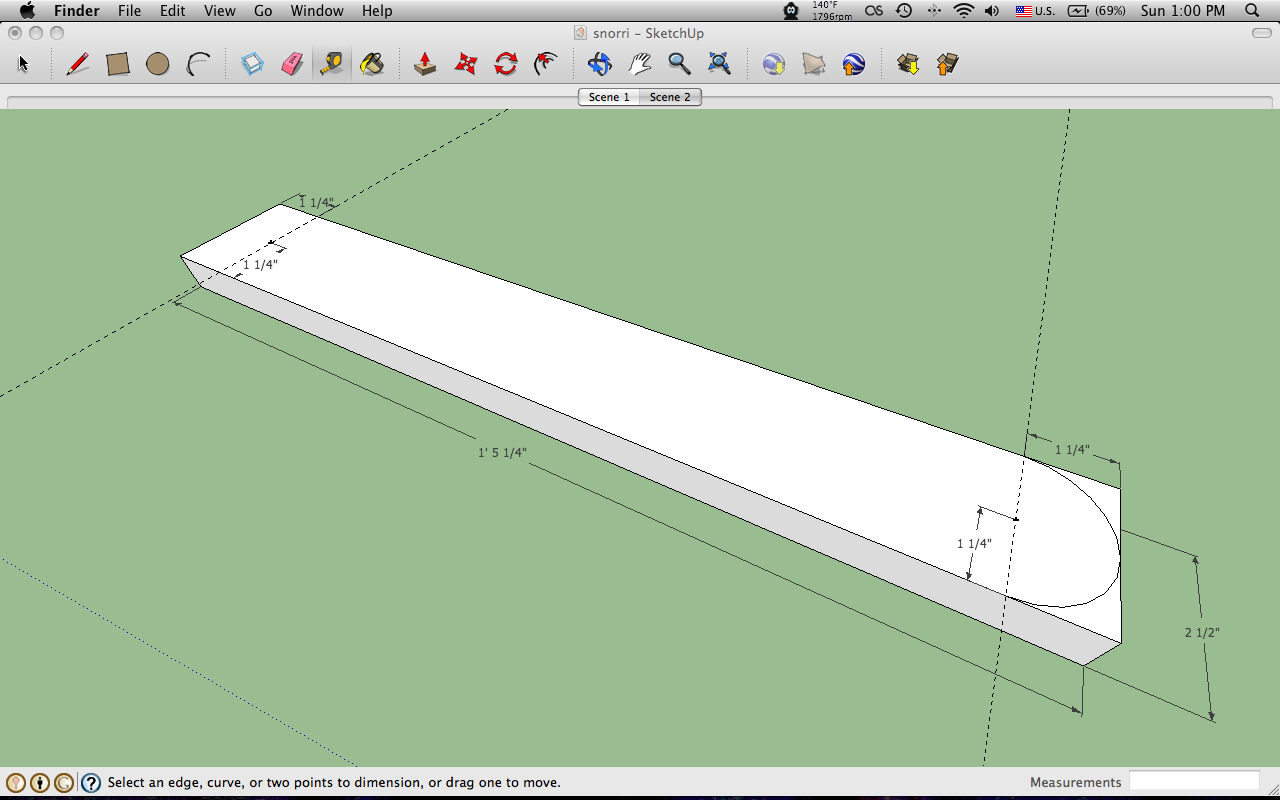Choose the pink Eraser tool
The width and height of the screenshot is (1280, 800).
click(x=292, y=65)
